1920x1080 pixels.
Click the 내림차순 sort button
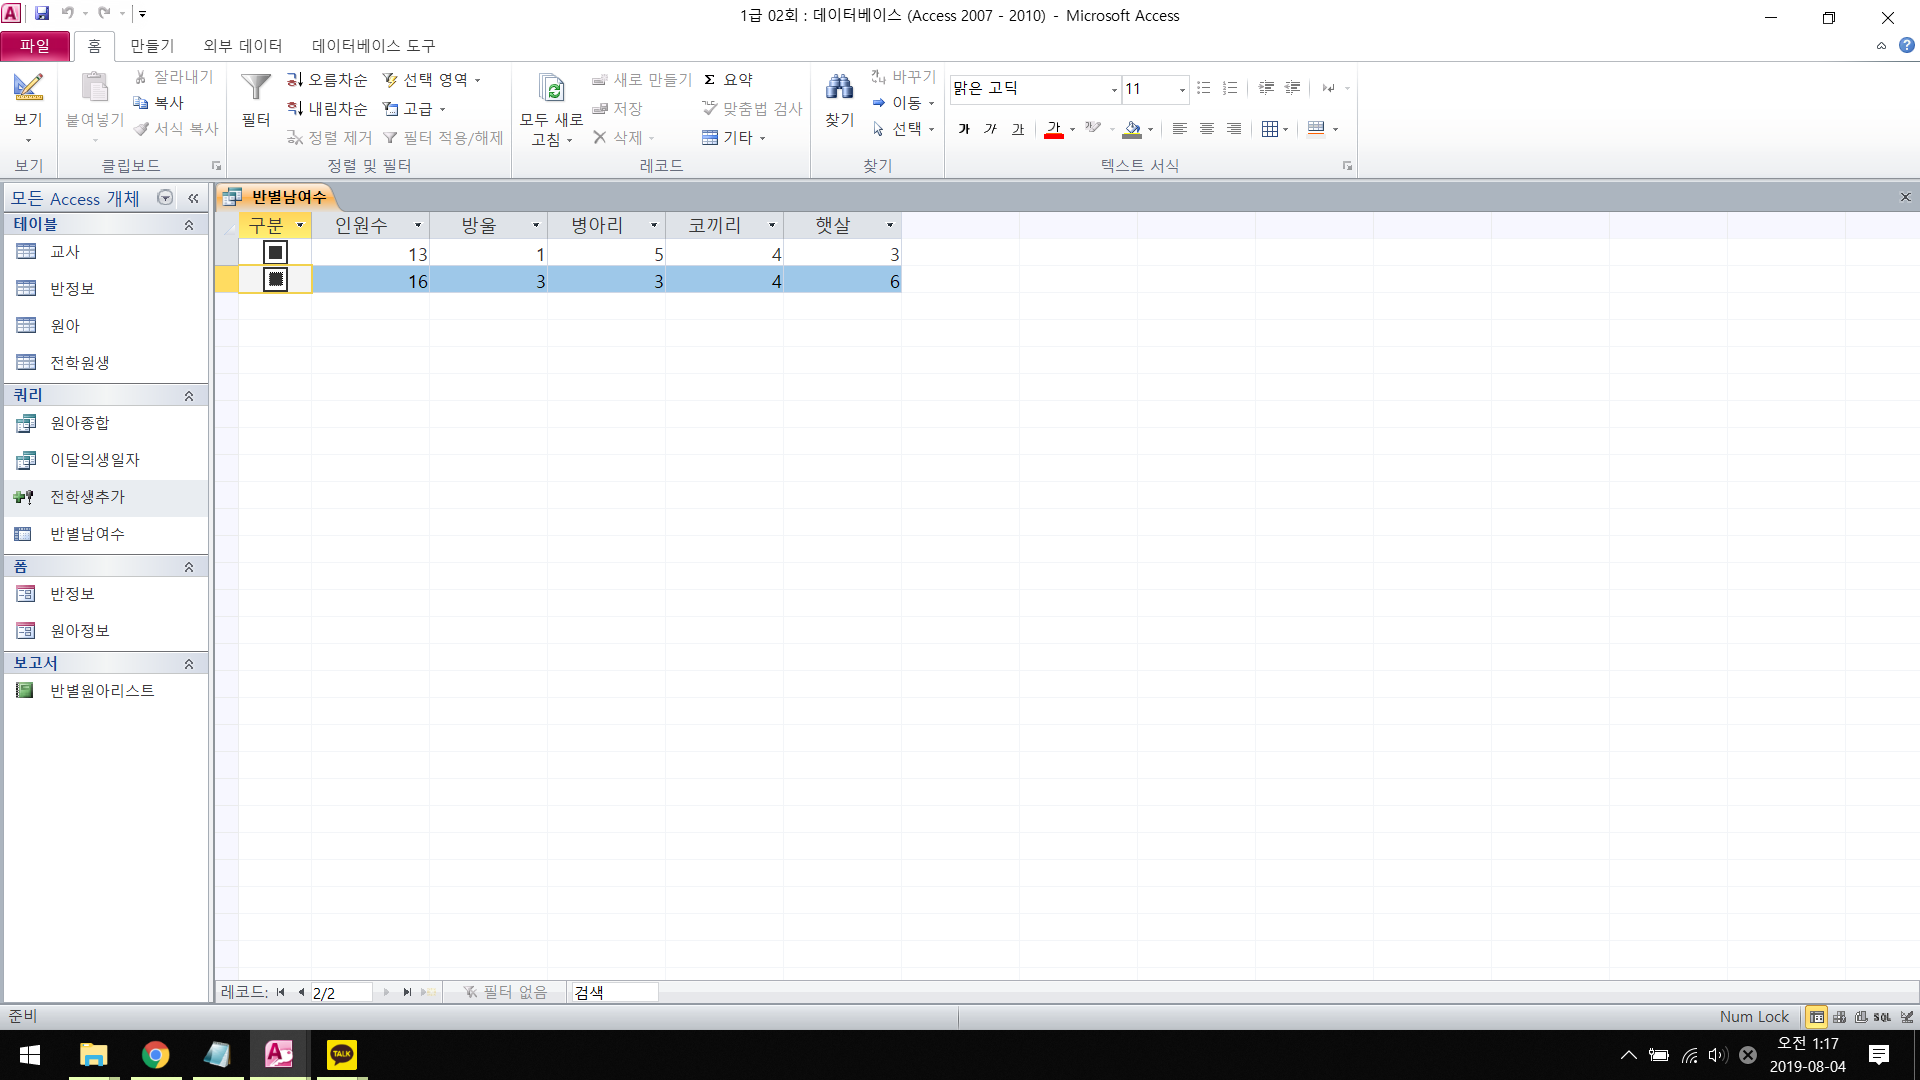point(327,109)
